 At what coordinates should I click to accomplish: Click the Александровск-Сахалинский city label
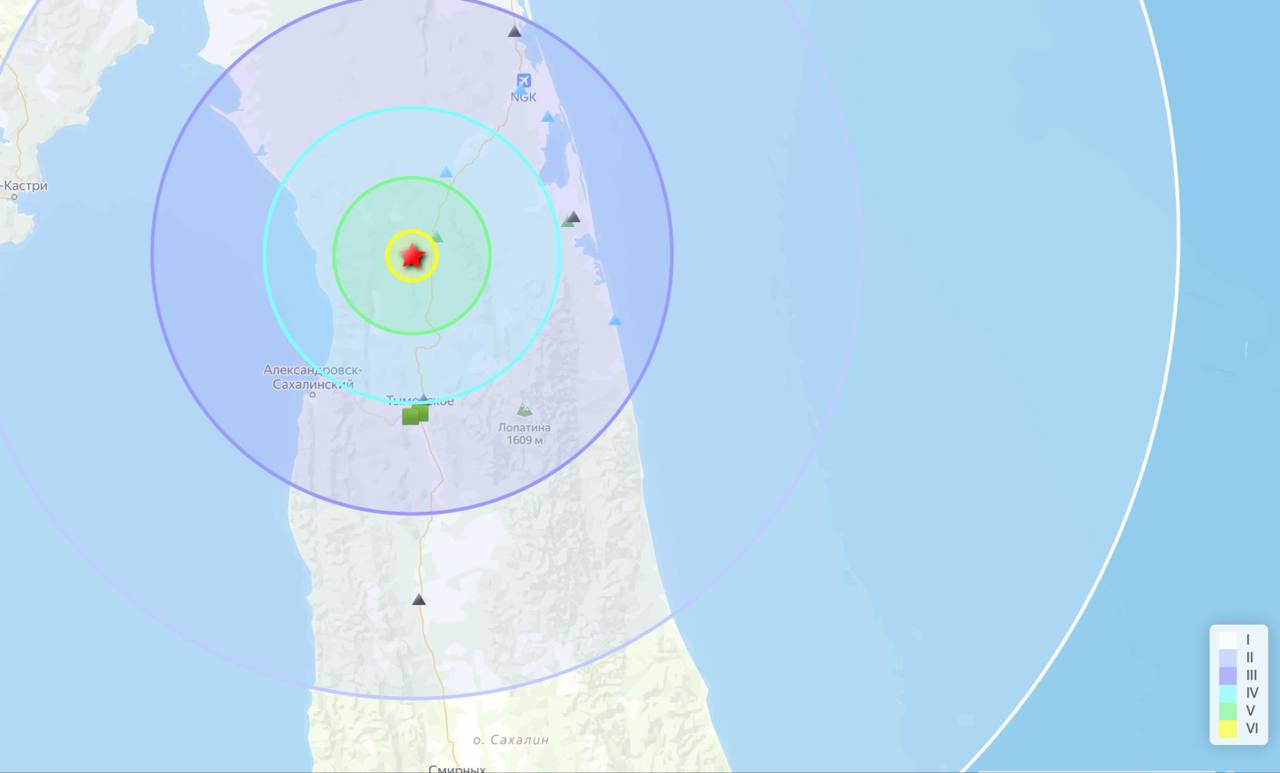[x=310, y=377]
